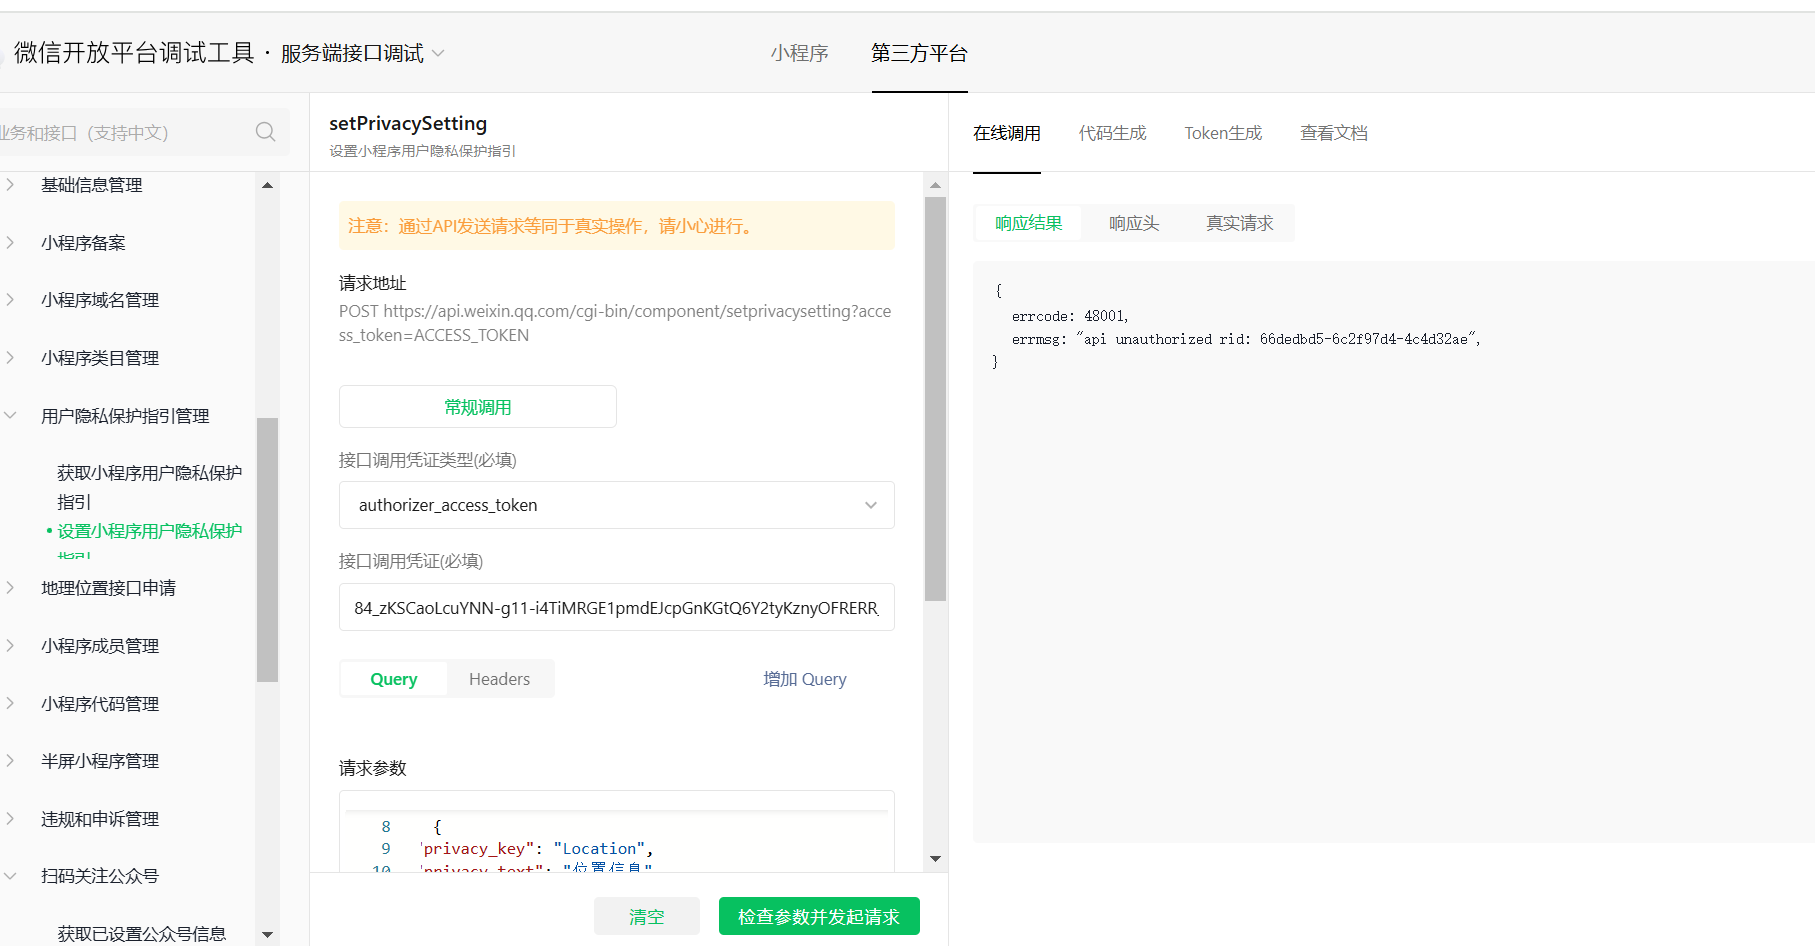This screenshot has height=946, width=1815.
Task: Open the 查看文档 tab
Action: click(x=1334, y=133)
